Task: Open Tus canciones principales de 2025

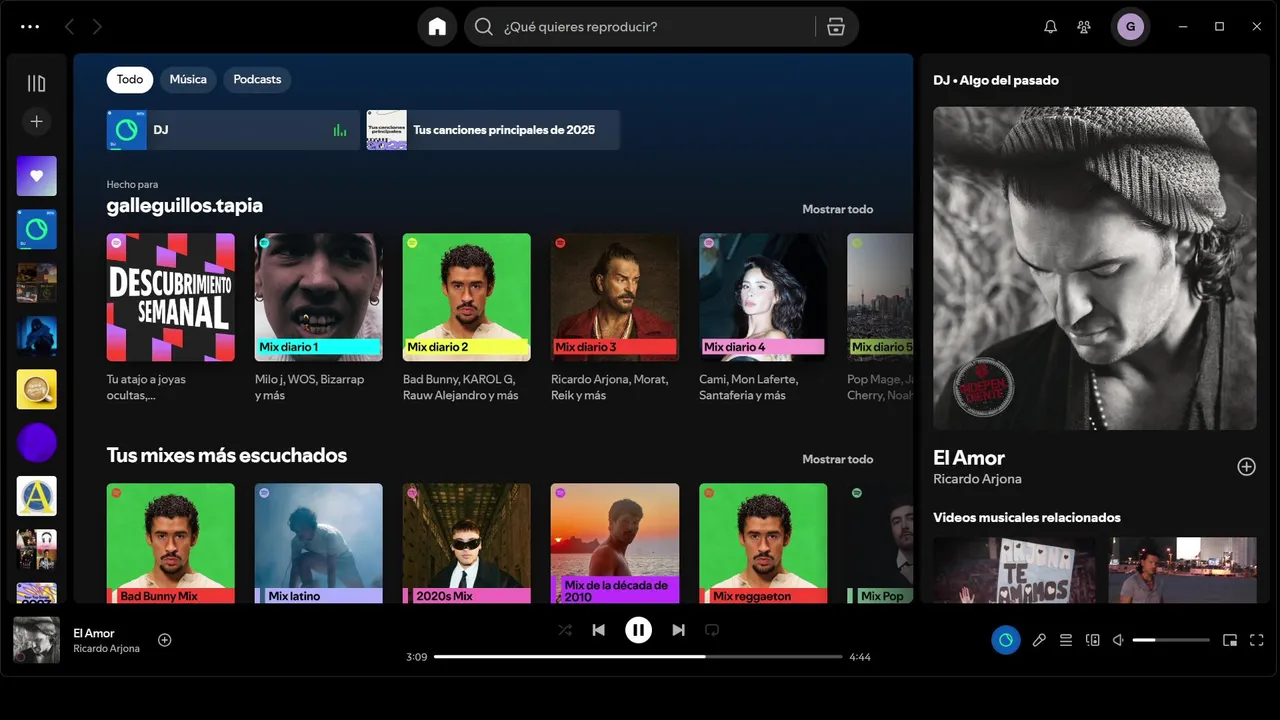Action: (x=493, y=130)
